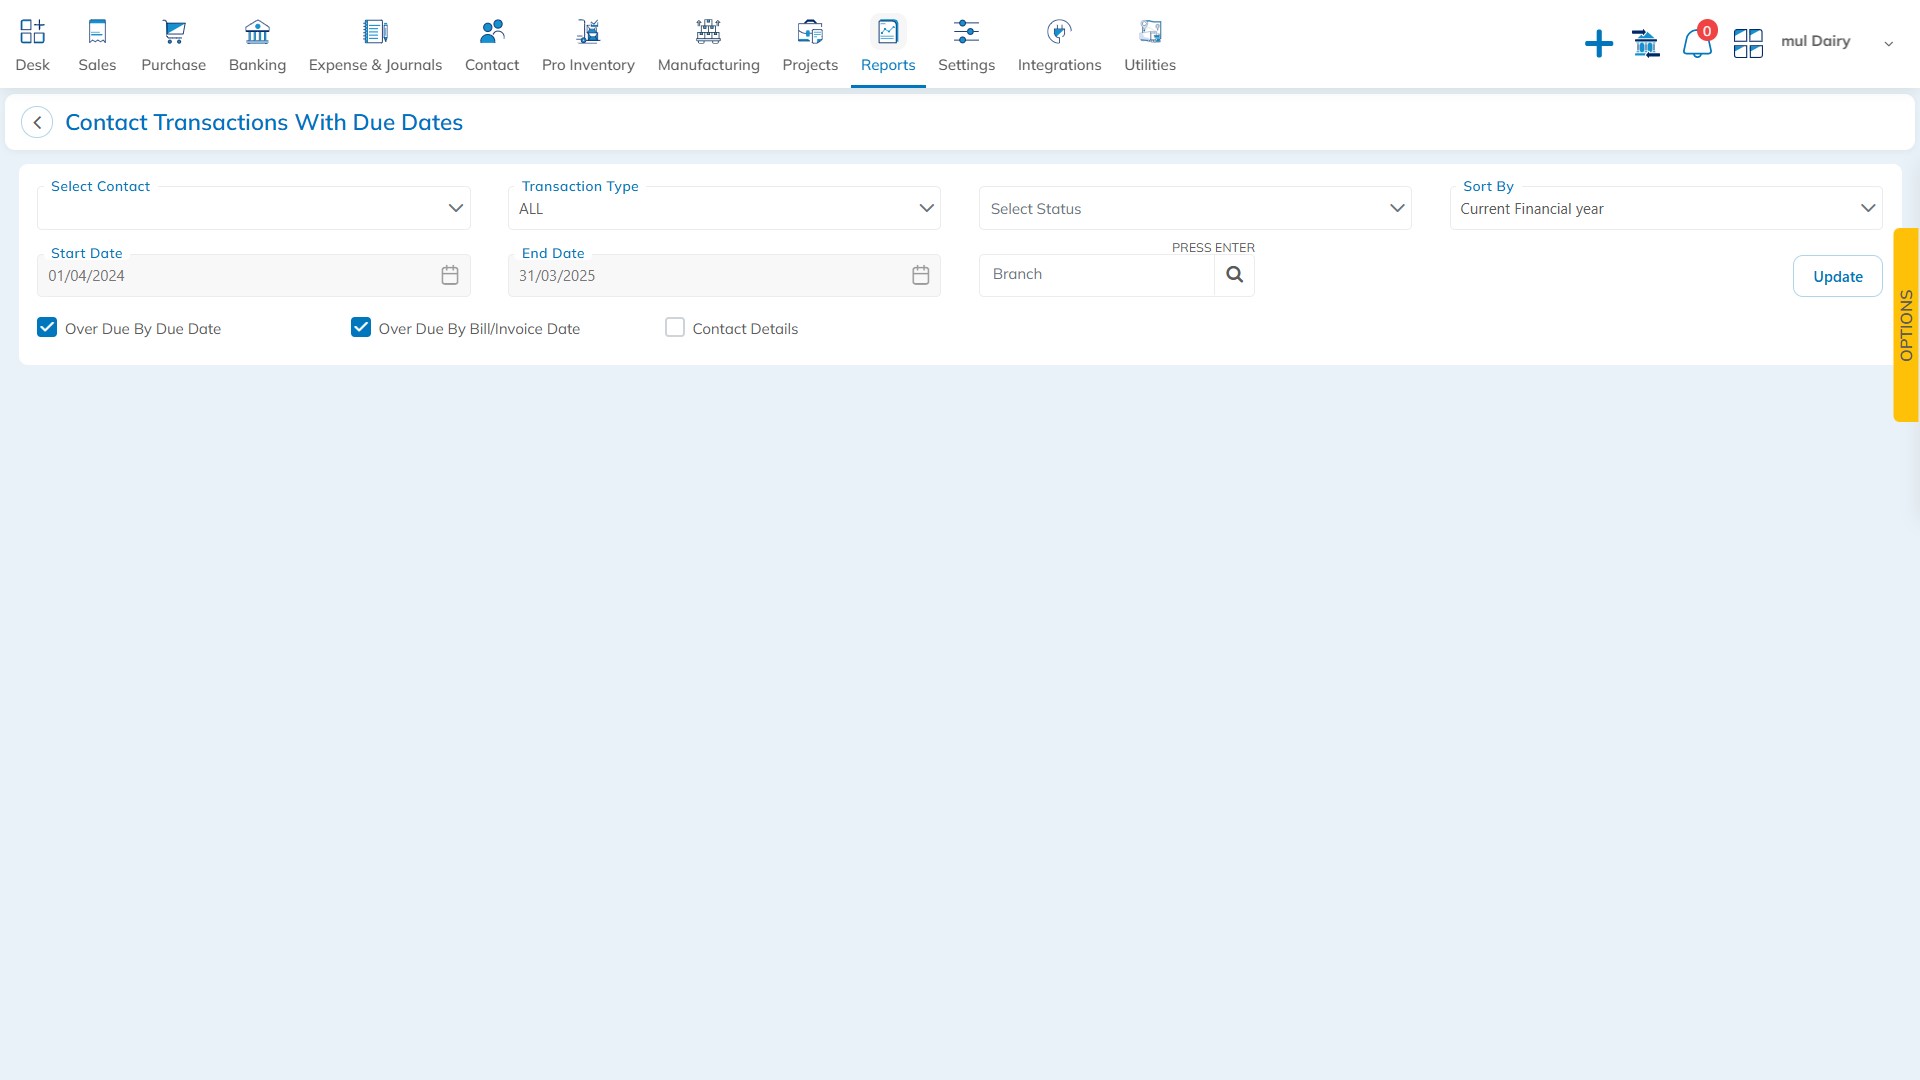This screenshot has width=1920, height=1080.
Task: Open the notifications bell
Action: 1697,44
